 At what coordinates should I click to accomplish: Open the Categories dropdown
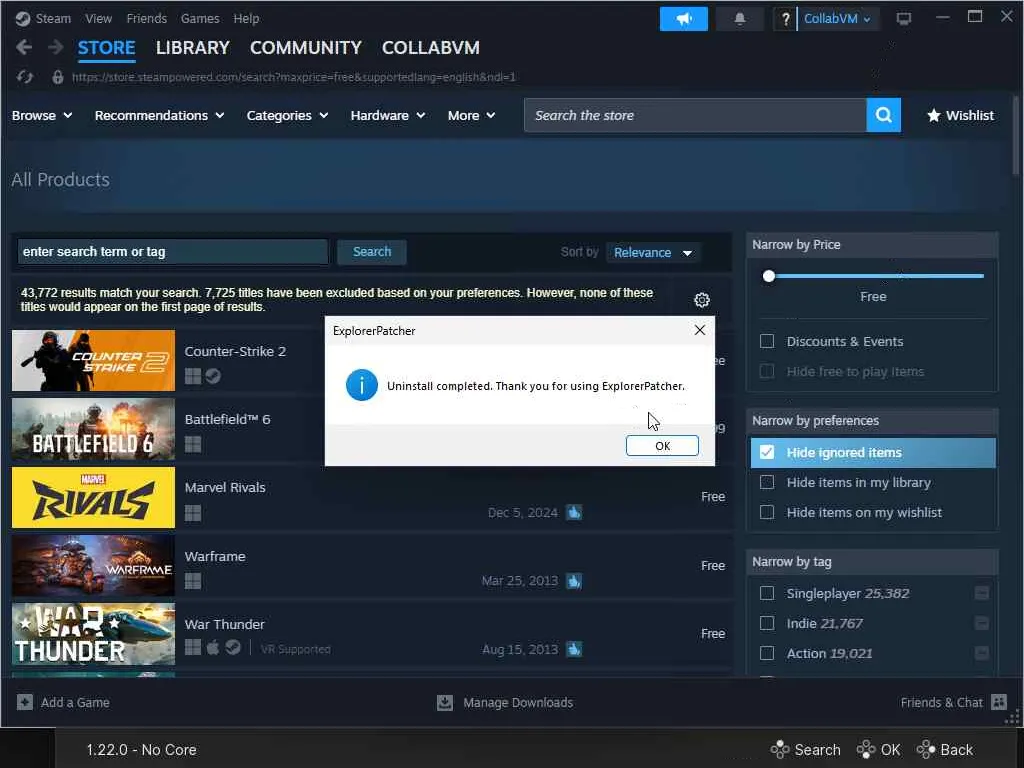[x=287, y=116]
